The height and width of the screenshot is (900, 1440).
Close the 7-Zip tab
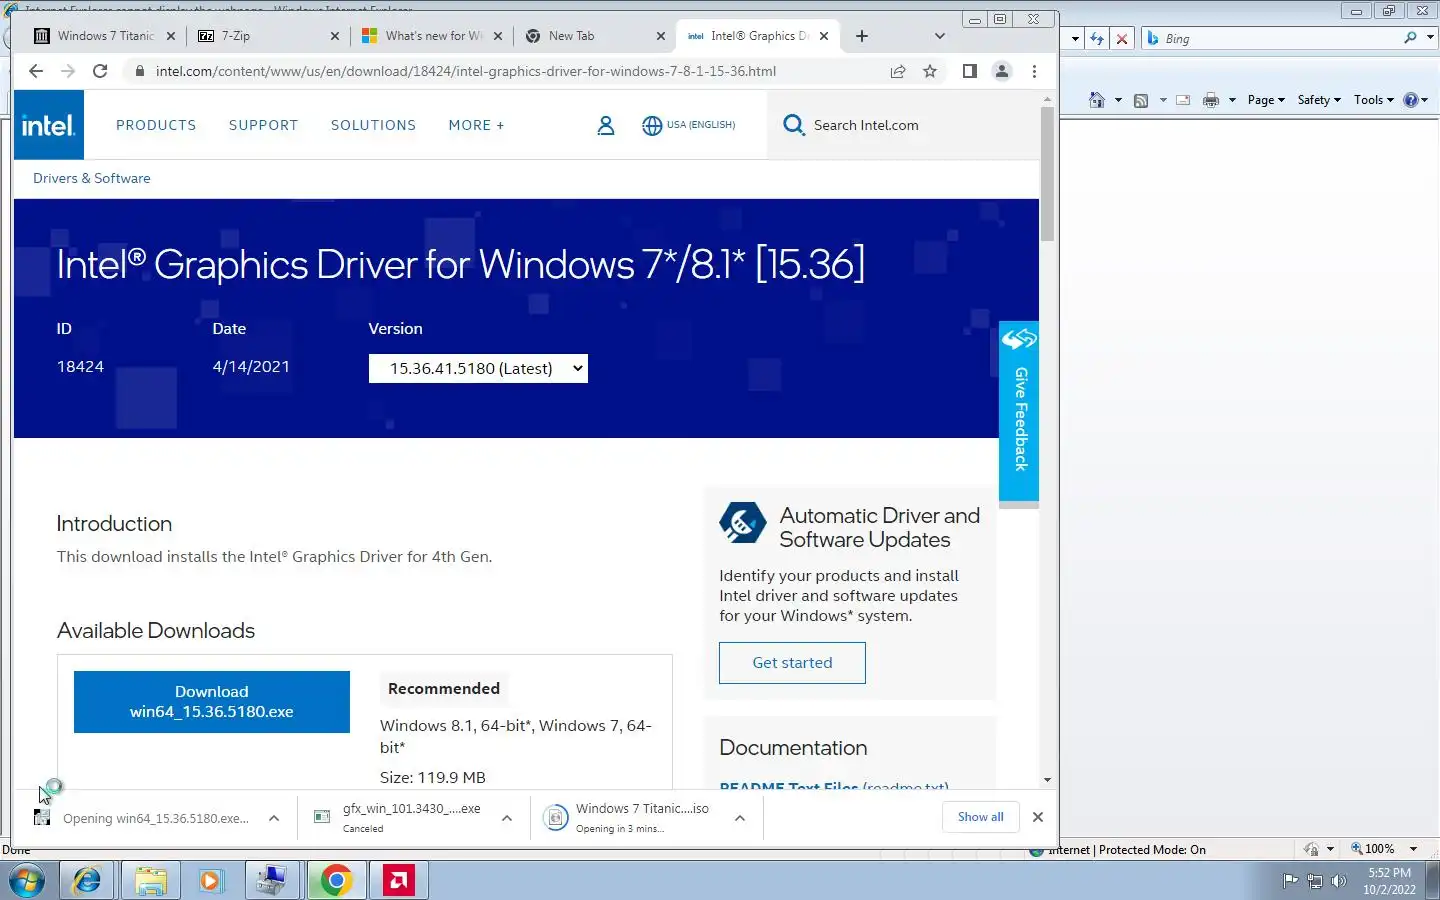[x=335, y=36]
